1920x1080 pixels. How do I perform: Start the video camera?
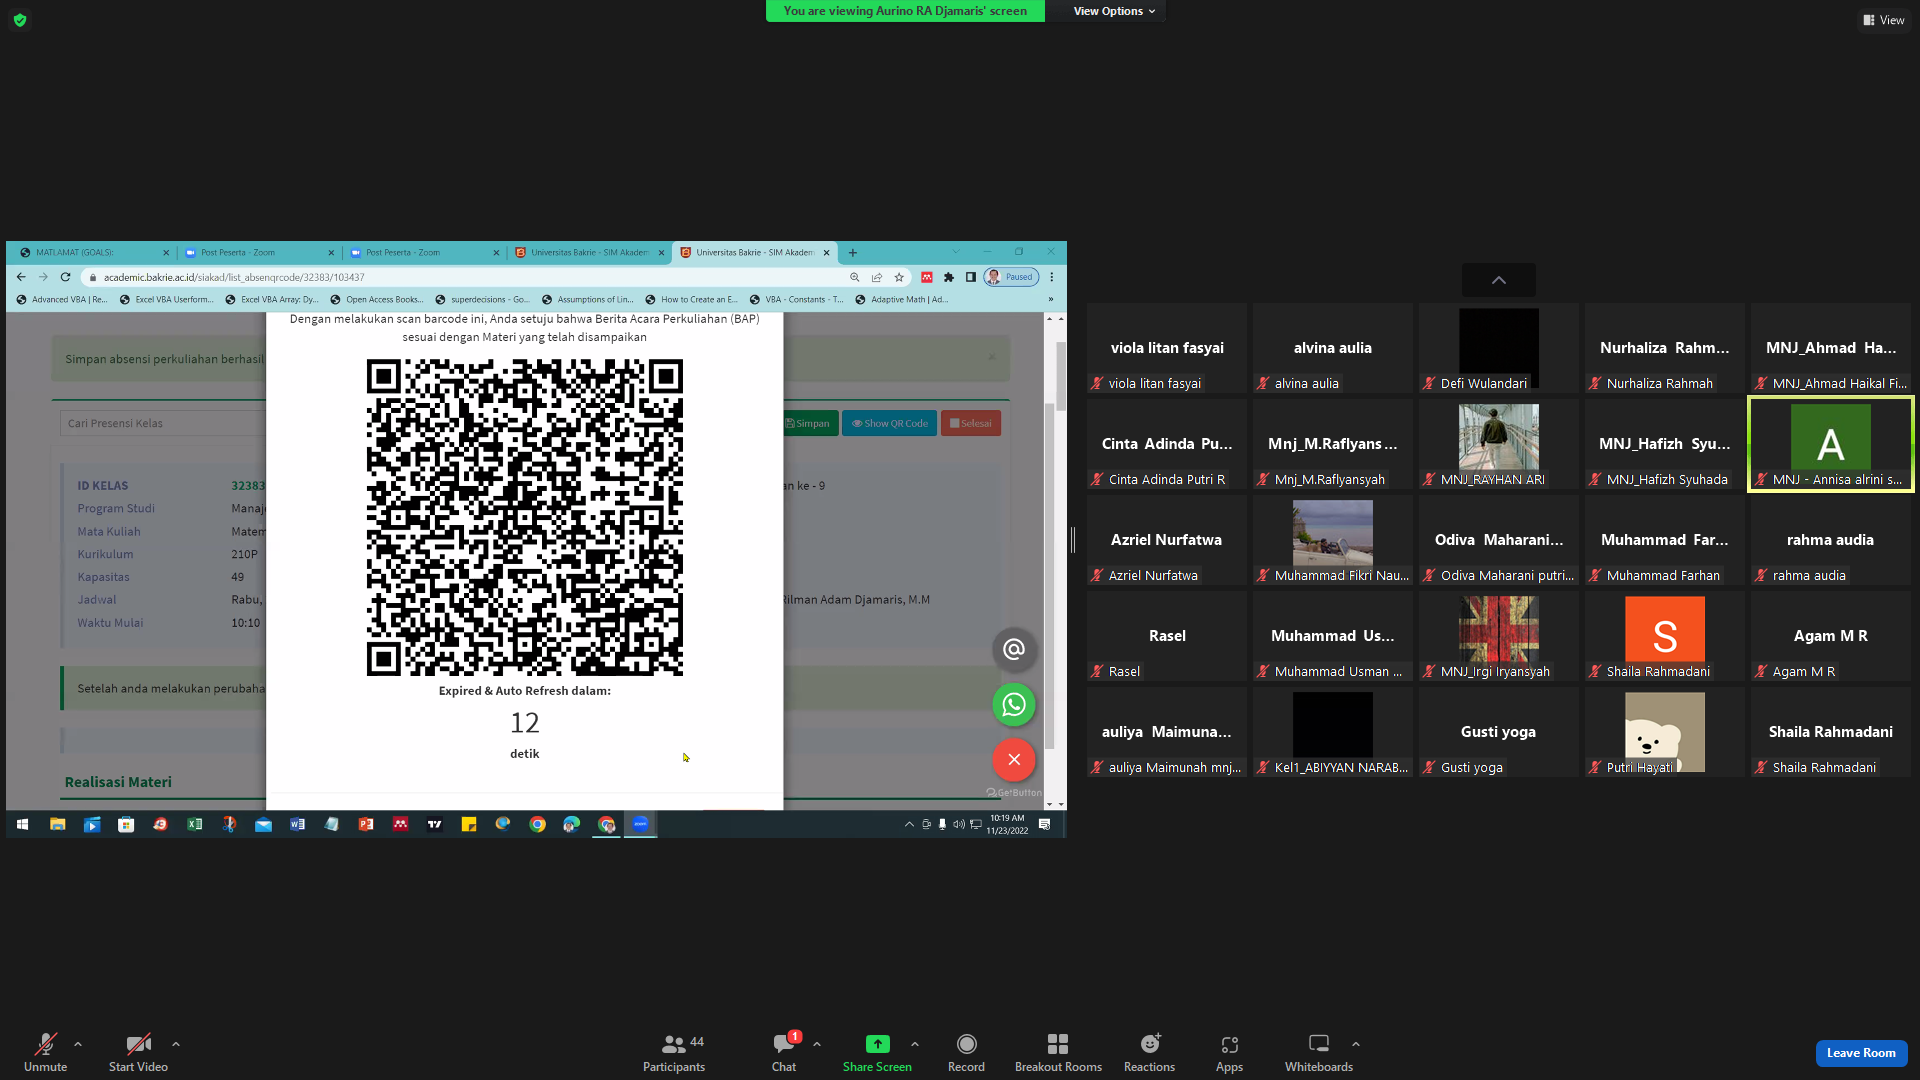[x=138, y=1052]
